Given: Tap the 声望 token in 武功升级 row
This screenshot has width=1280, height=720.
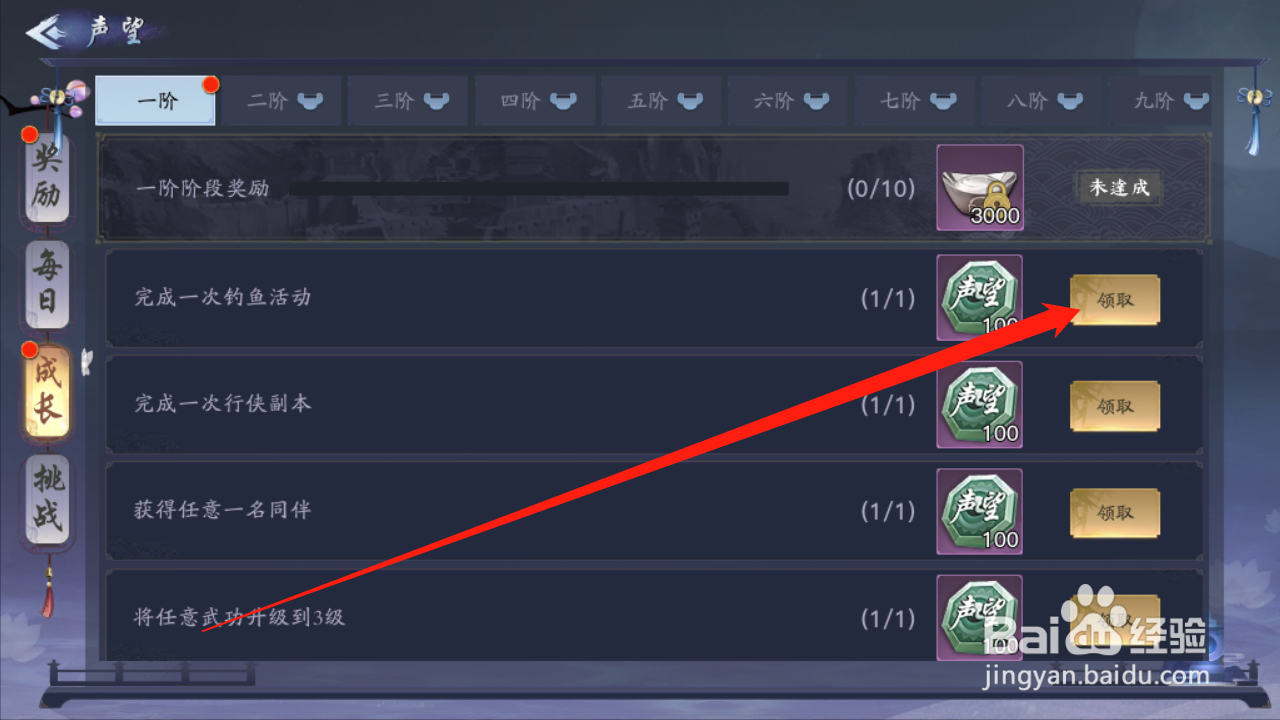Looking at the screenshot, I should pyautogui.click(x=980, y=617).
